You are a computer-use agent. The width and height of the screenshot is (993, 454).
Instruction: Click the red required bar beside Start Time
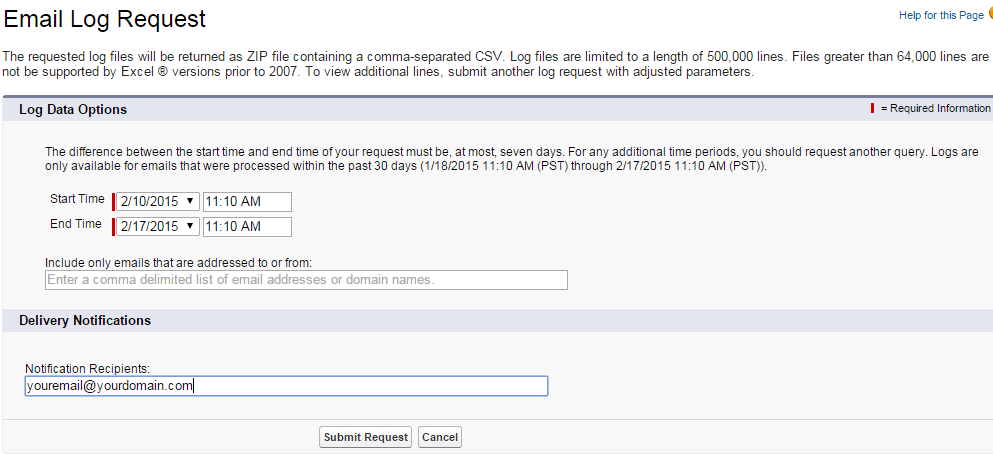pos(114,201)
